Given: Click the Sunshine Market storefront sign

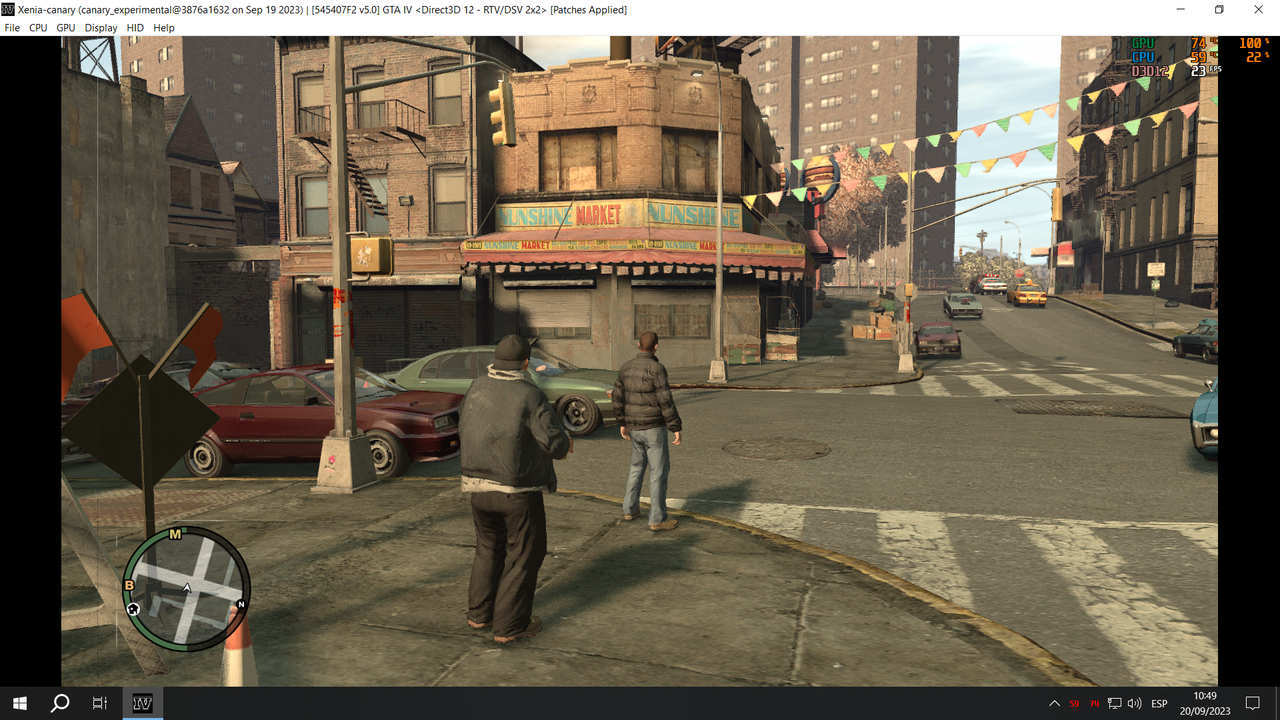Looking at the screenshot, I should (x=619, y=214).
